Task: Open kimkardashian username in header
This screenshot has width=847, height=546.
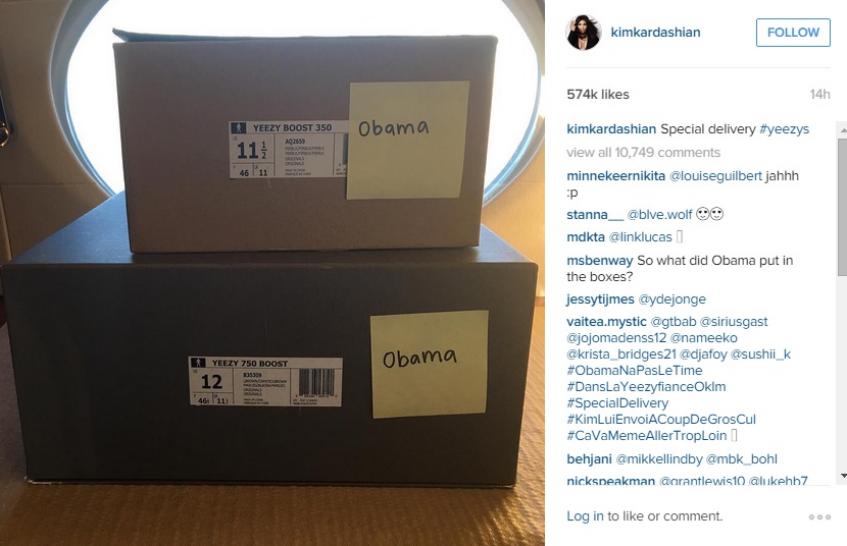Action: 655,32
